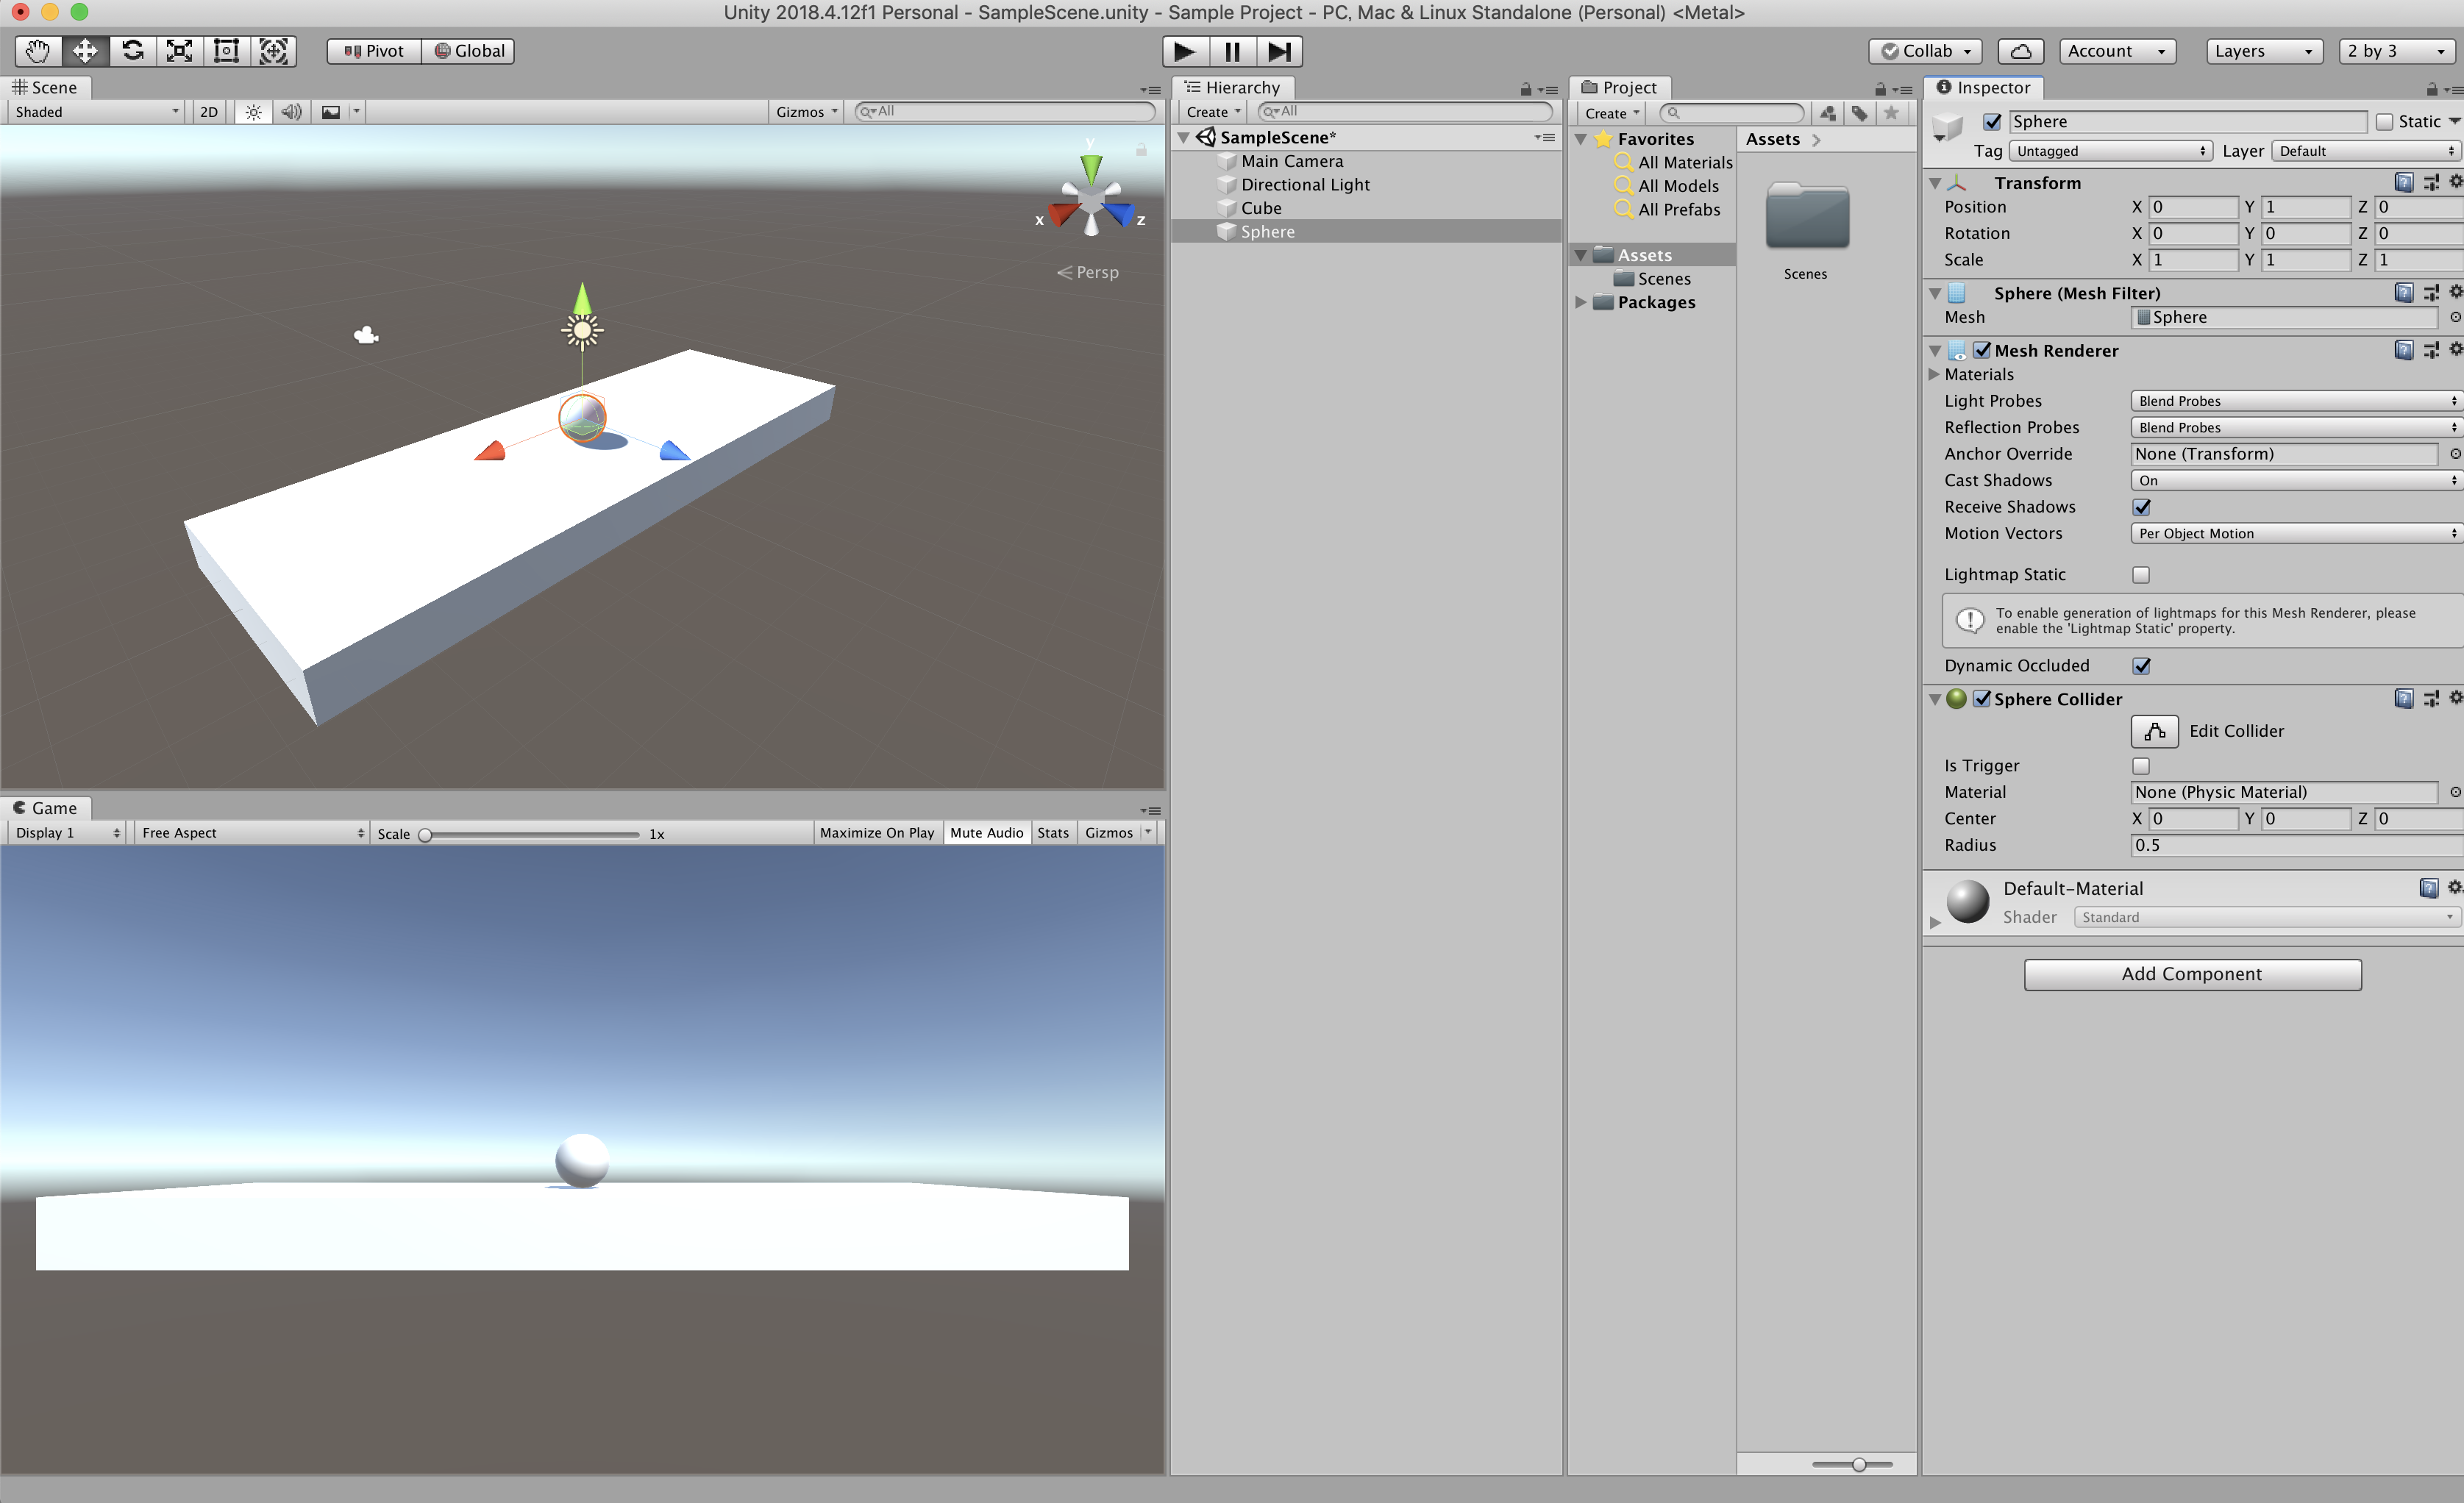The image size is (2464, 1503).
Task: Click the 2D view toggle button
Action: 207,111
